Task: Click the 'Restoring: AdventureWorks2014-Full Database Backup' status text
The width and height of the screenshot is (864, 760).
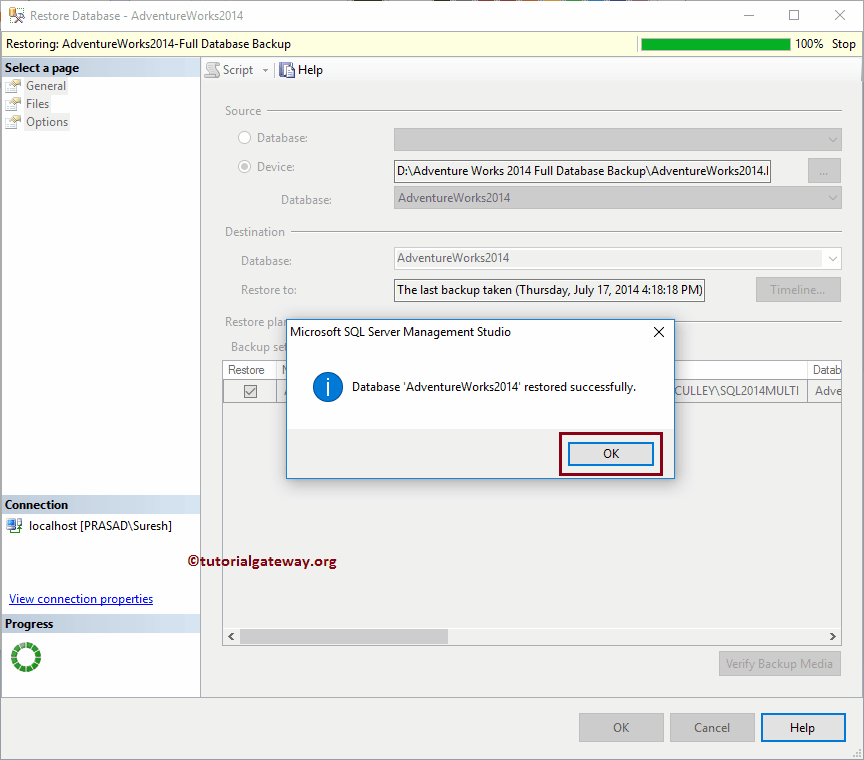Action: pos(148,44)
